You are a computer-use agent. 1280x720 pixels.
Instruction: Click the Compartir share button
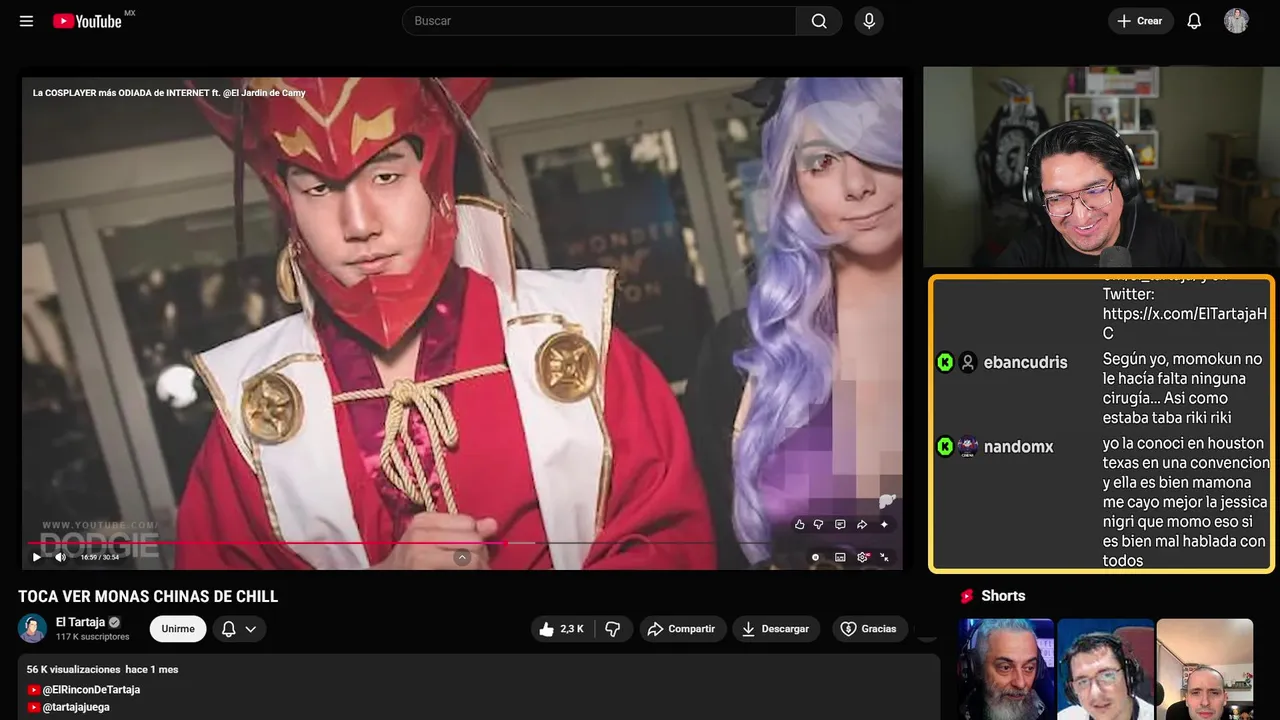point(683,629)
